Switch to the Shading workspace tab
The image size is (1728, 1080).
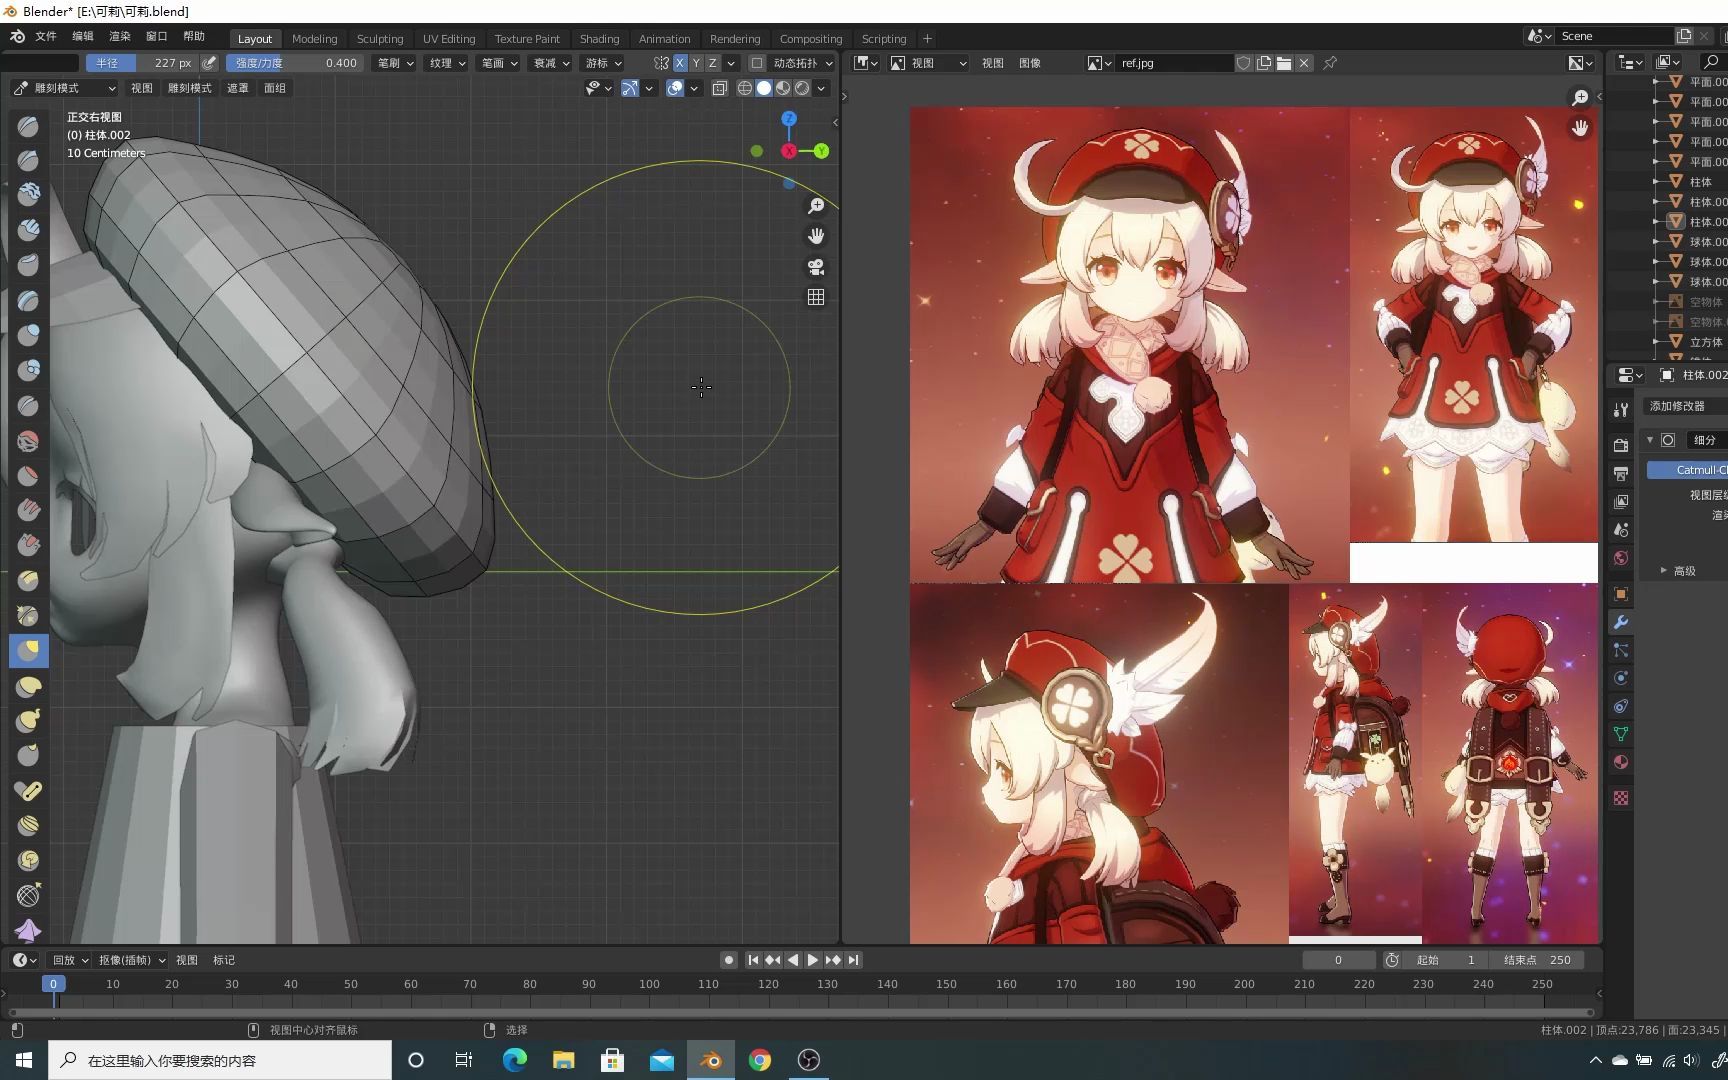click(599, 39)
